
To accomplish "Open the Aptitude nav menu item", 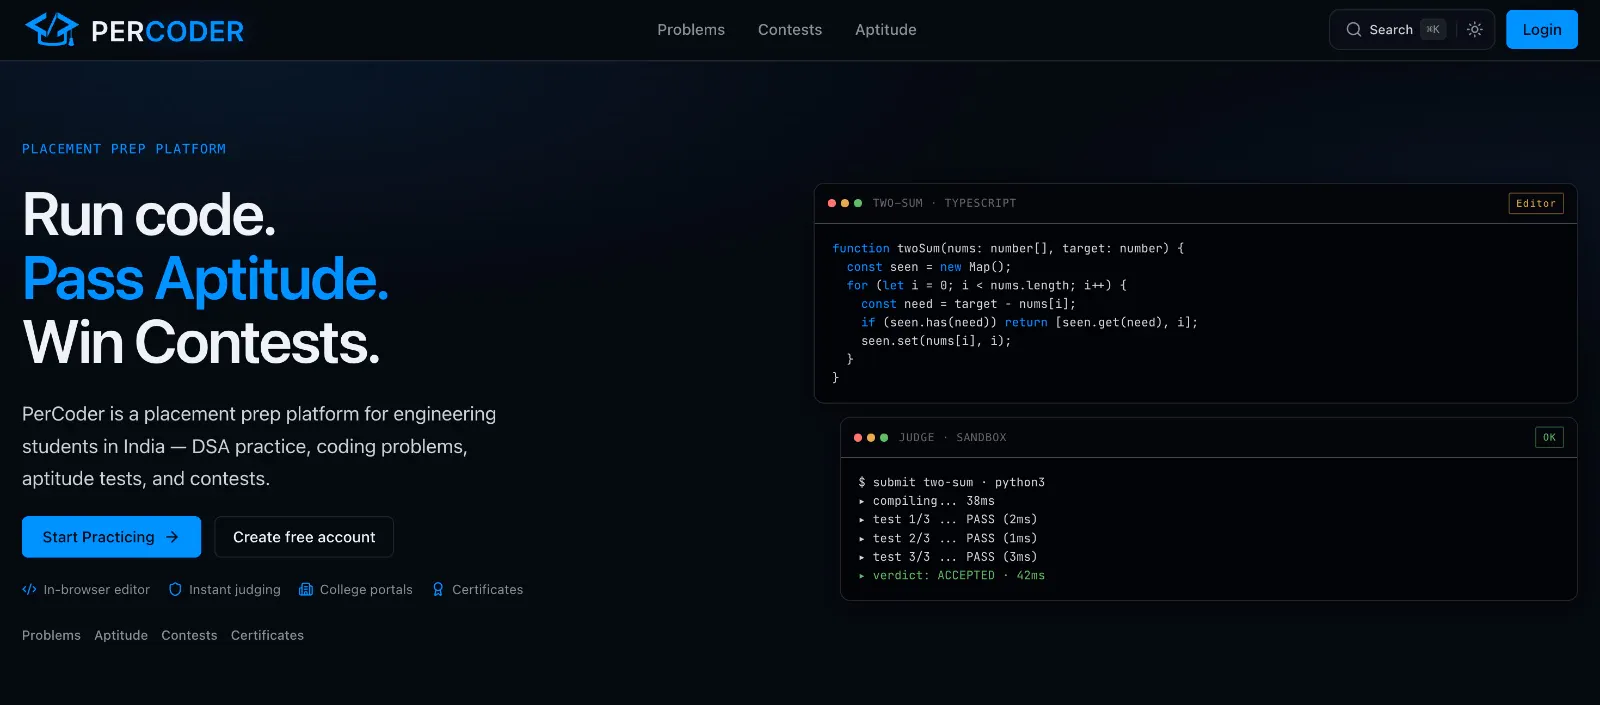I will tap(886, 30).
